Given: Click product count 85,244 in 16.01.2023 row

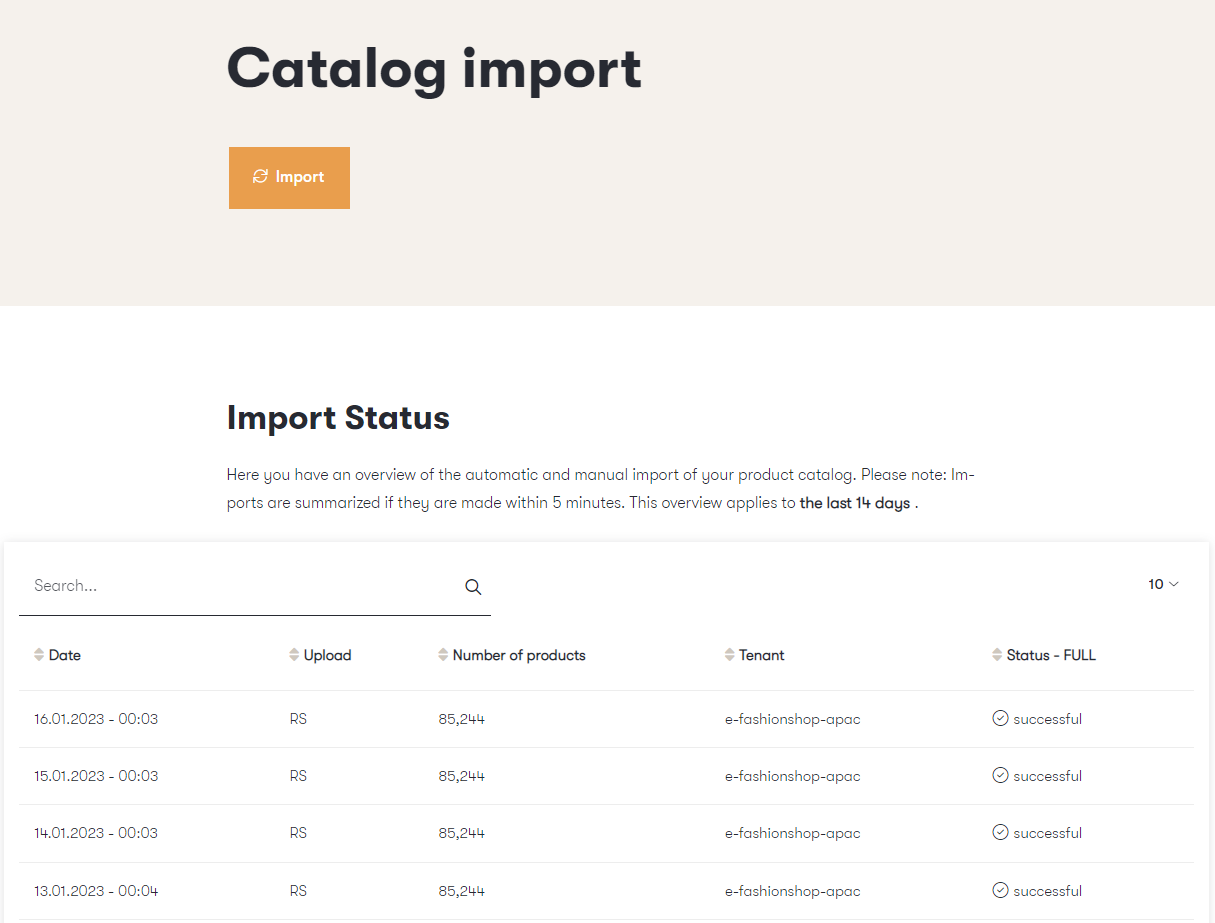Looking at the screenshot, I should tap(462, 719).
